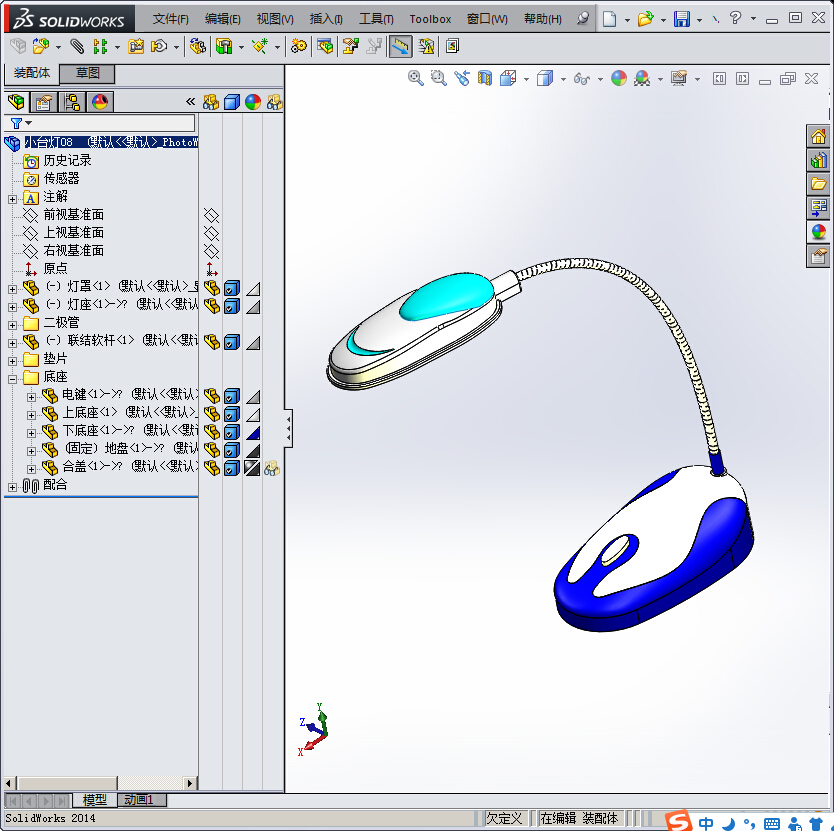Click the Help question mark icon
Image resolution: width=834 pixels, height=831 pixels.
735,18
